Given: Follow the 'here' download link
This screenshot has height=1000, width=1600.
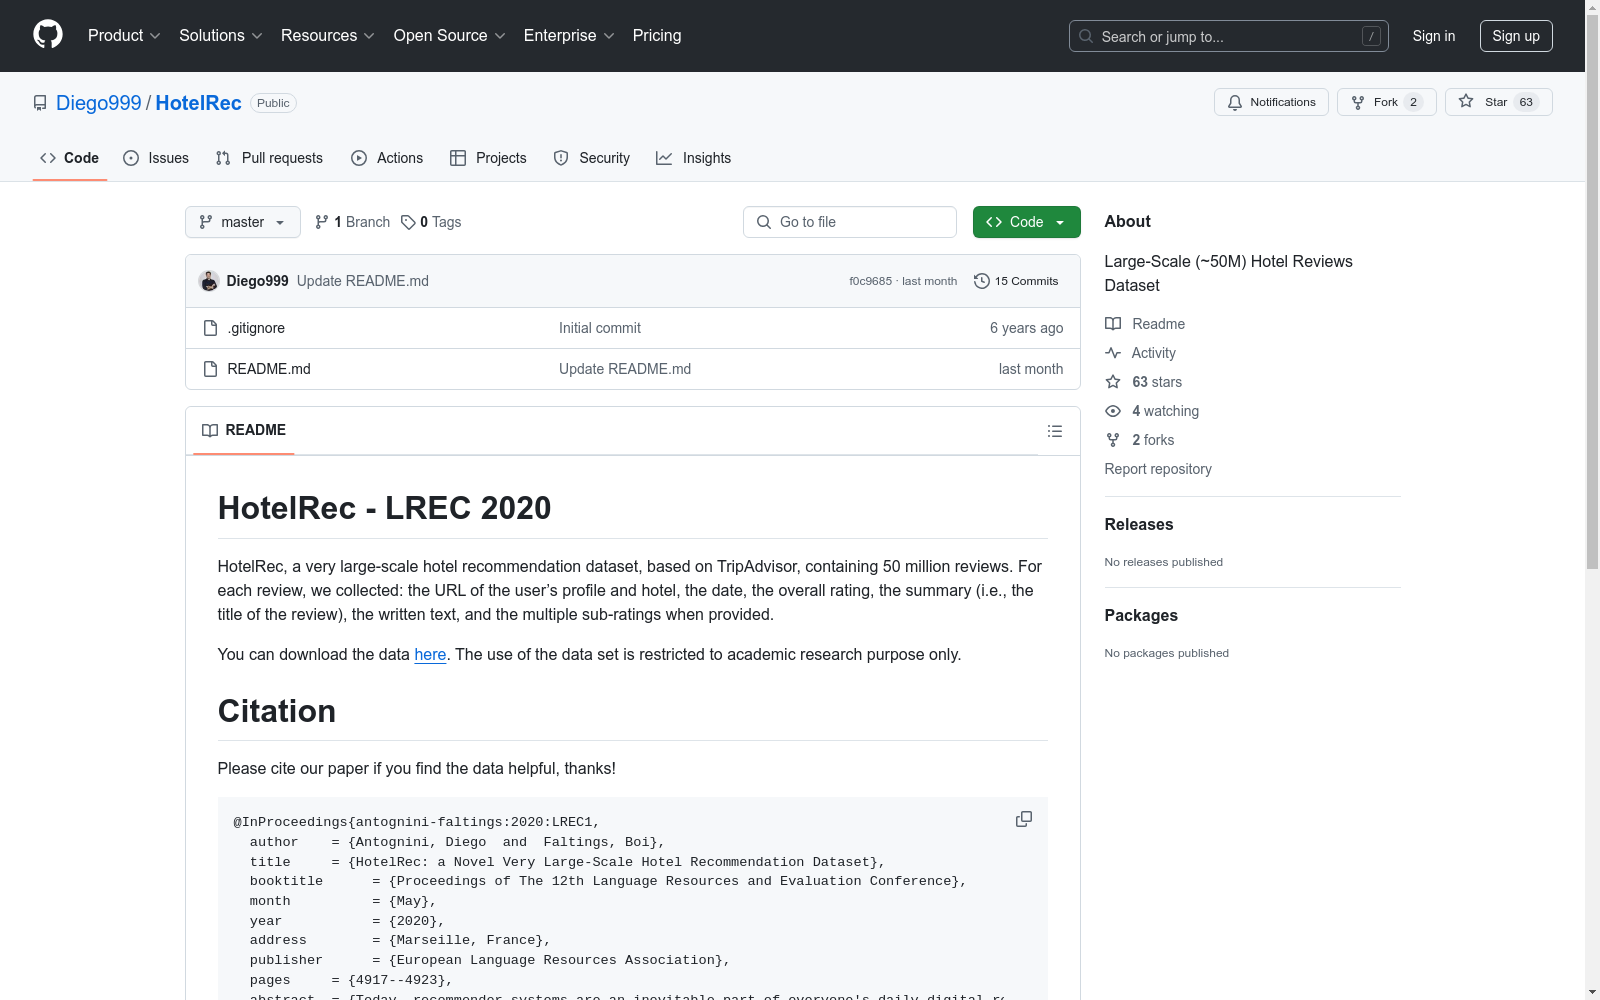Looking at the screenshot, I should pyautogui.click(x=430, y=654).
